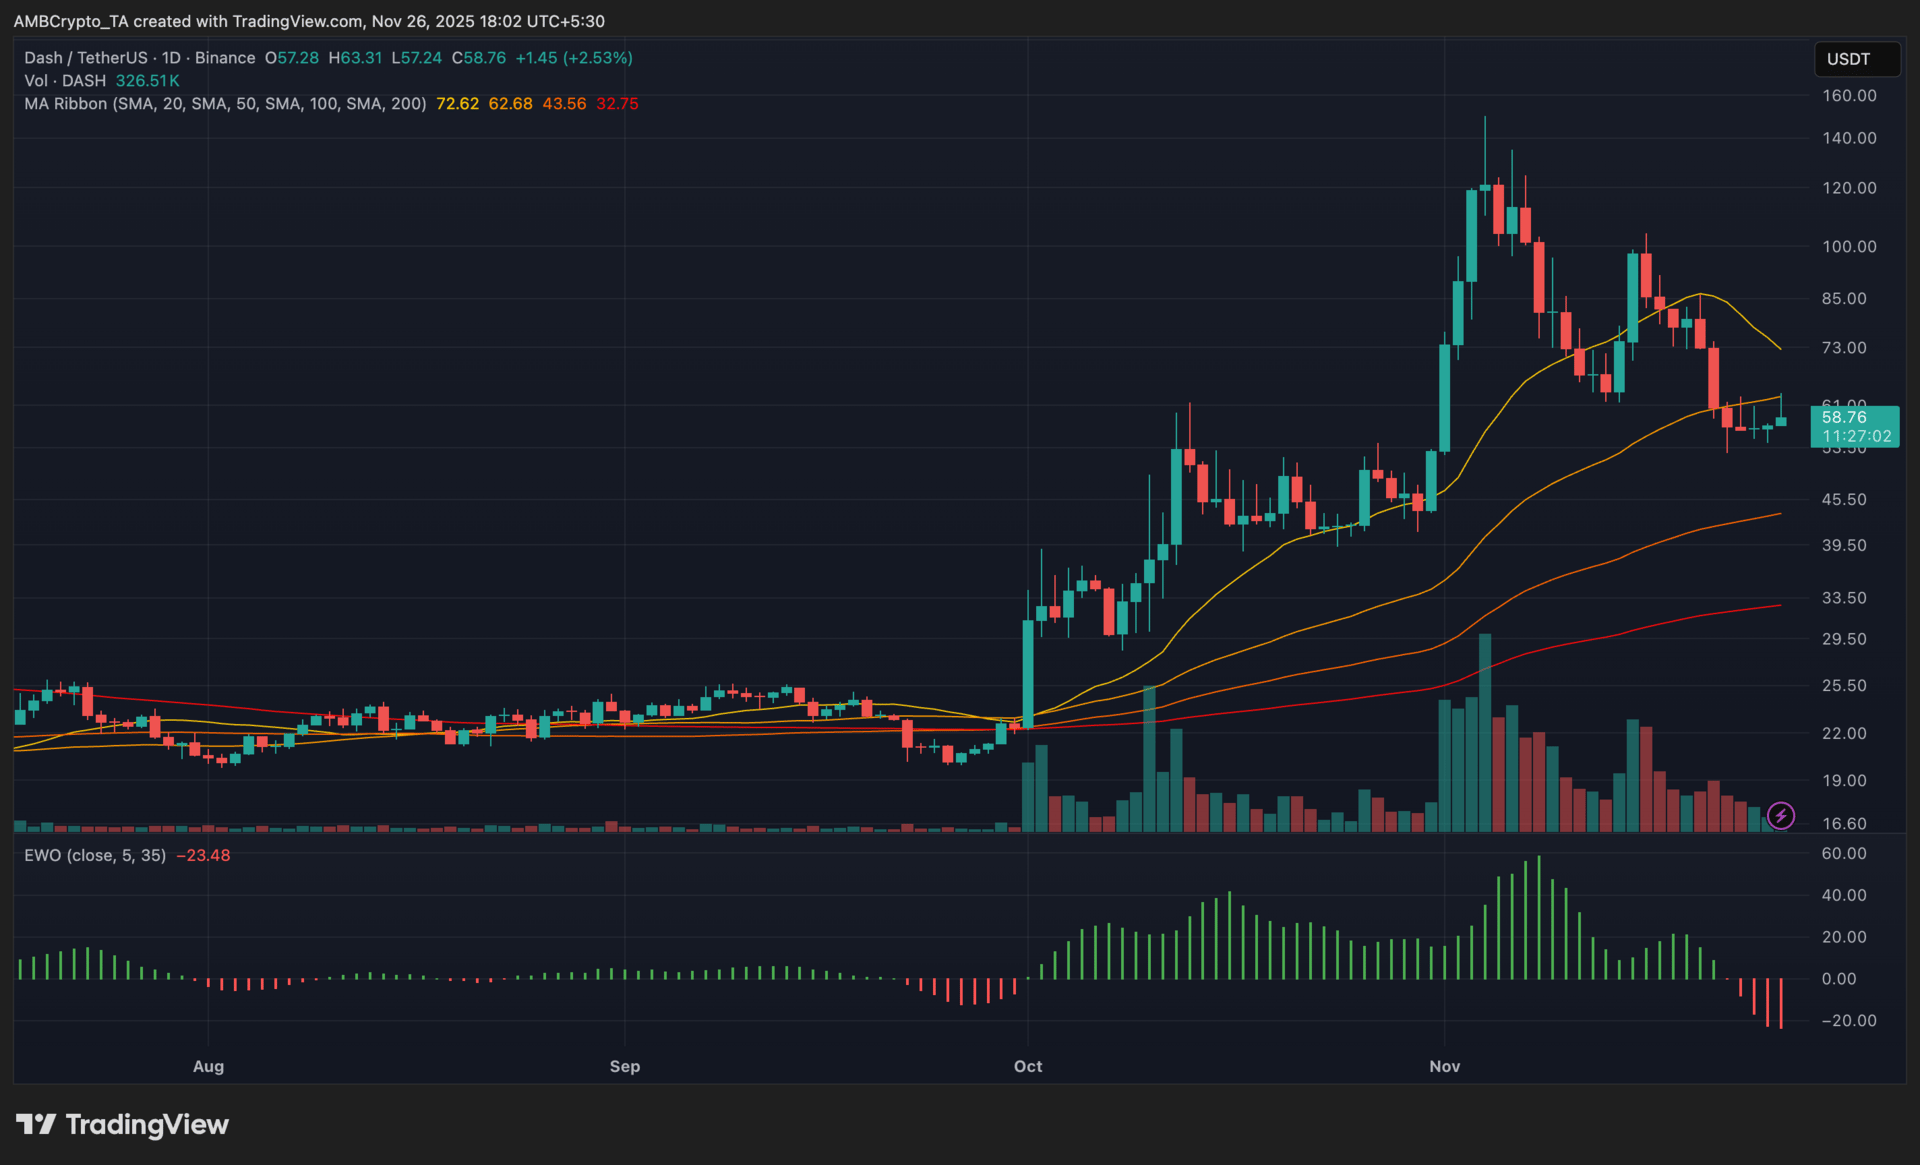This screenshot has width=1920, height=1165.
Task: Click the EWO indicator legend label
Action: (95, 855)
